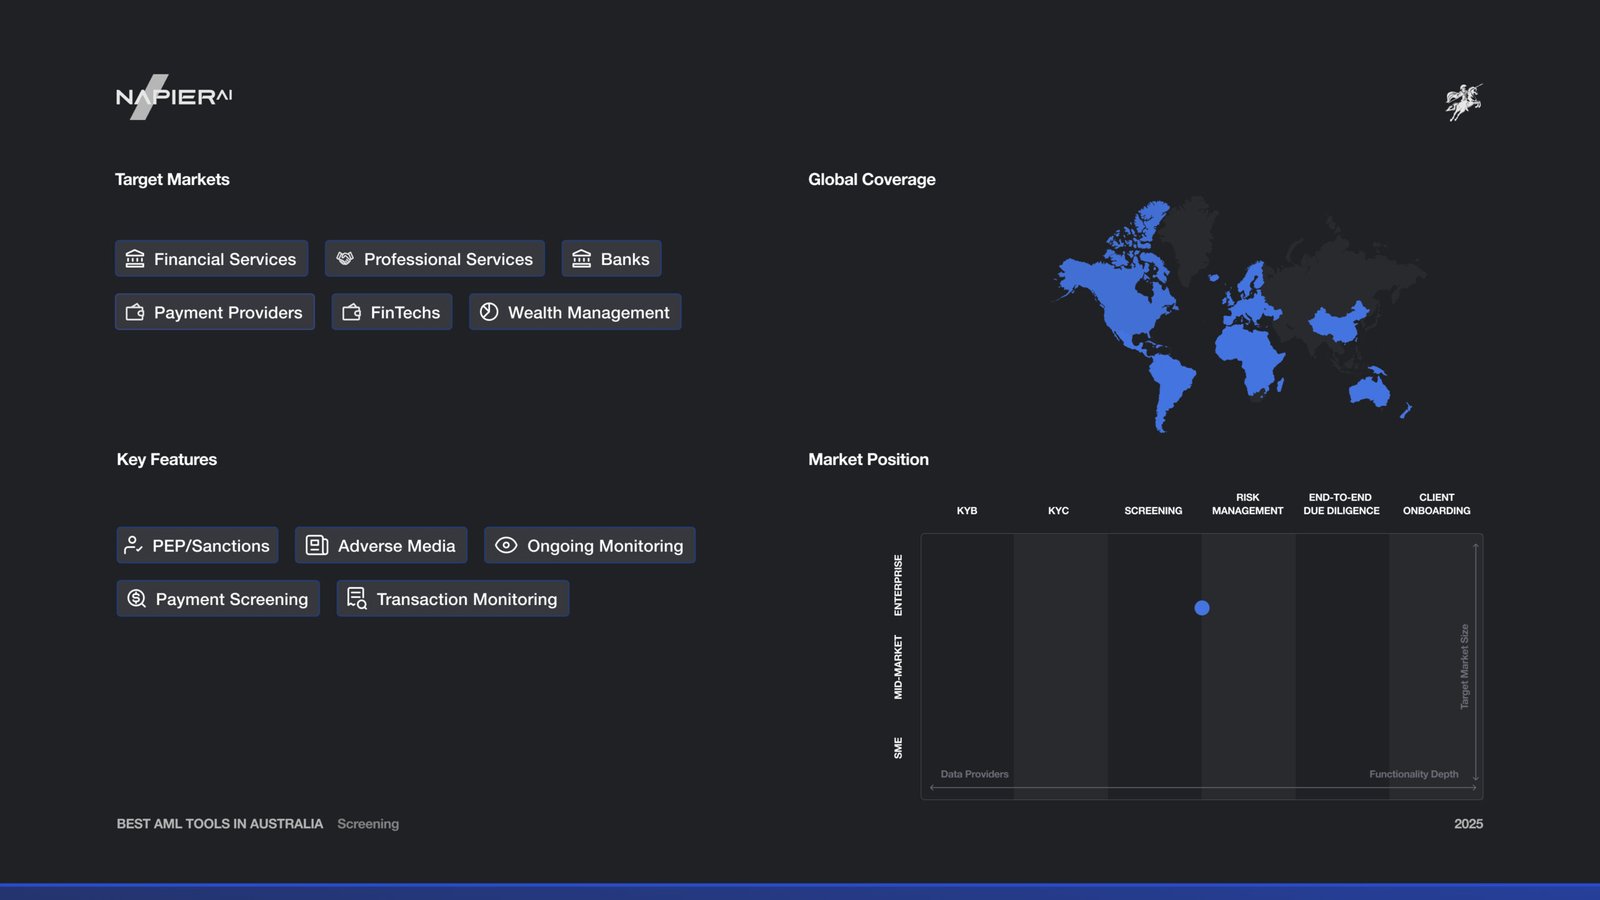The image size is (1600, 900).
Task: Choose the Transaction Monitoring feature chip
Action: [x=453, y=598]
